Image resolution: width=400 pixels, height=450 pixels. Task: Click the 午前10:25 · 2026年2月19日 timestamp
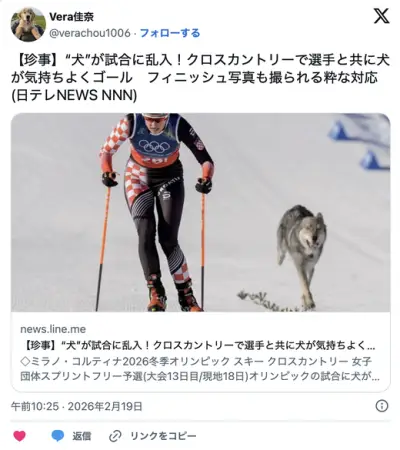point(77,406)
